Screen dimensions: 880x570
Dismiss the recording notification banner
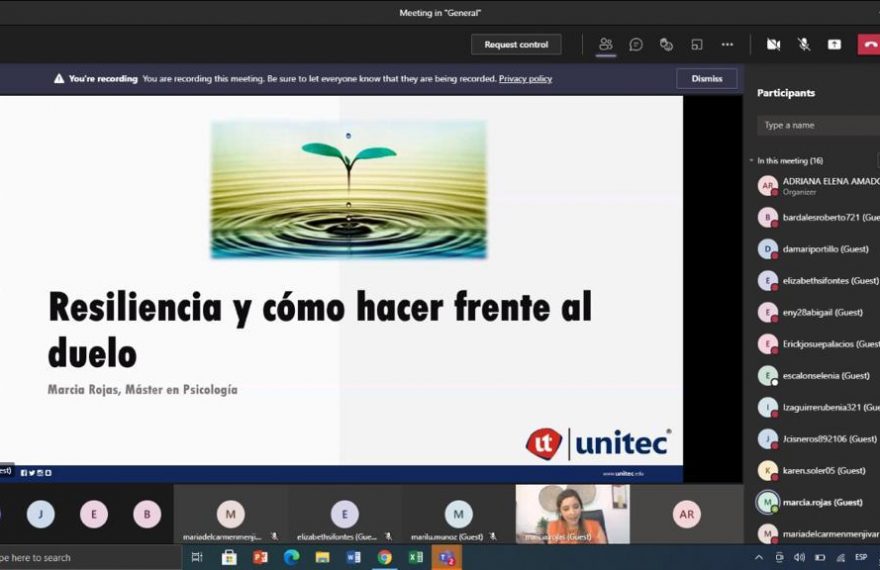click(706, 79)
